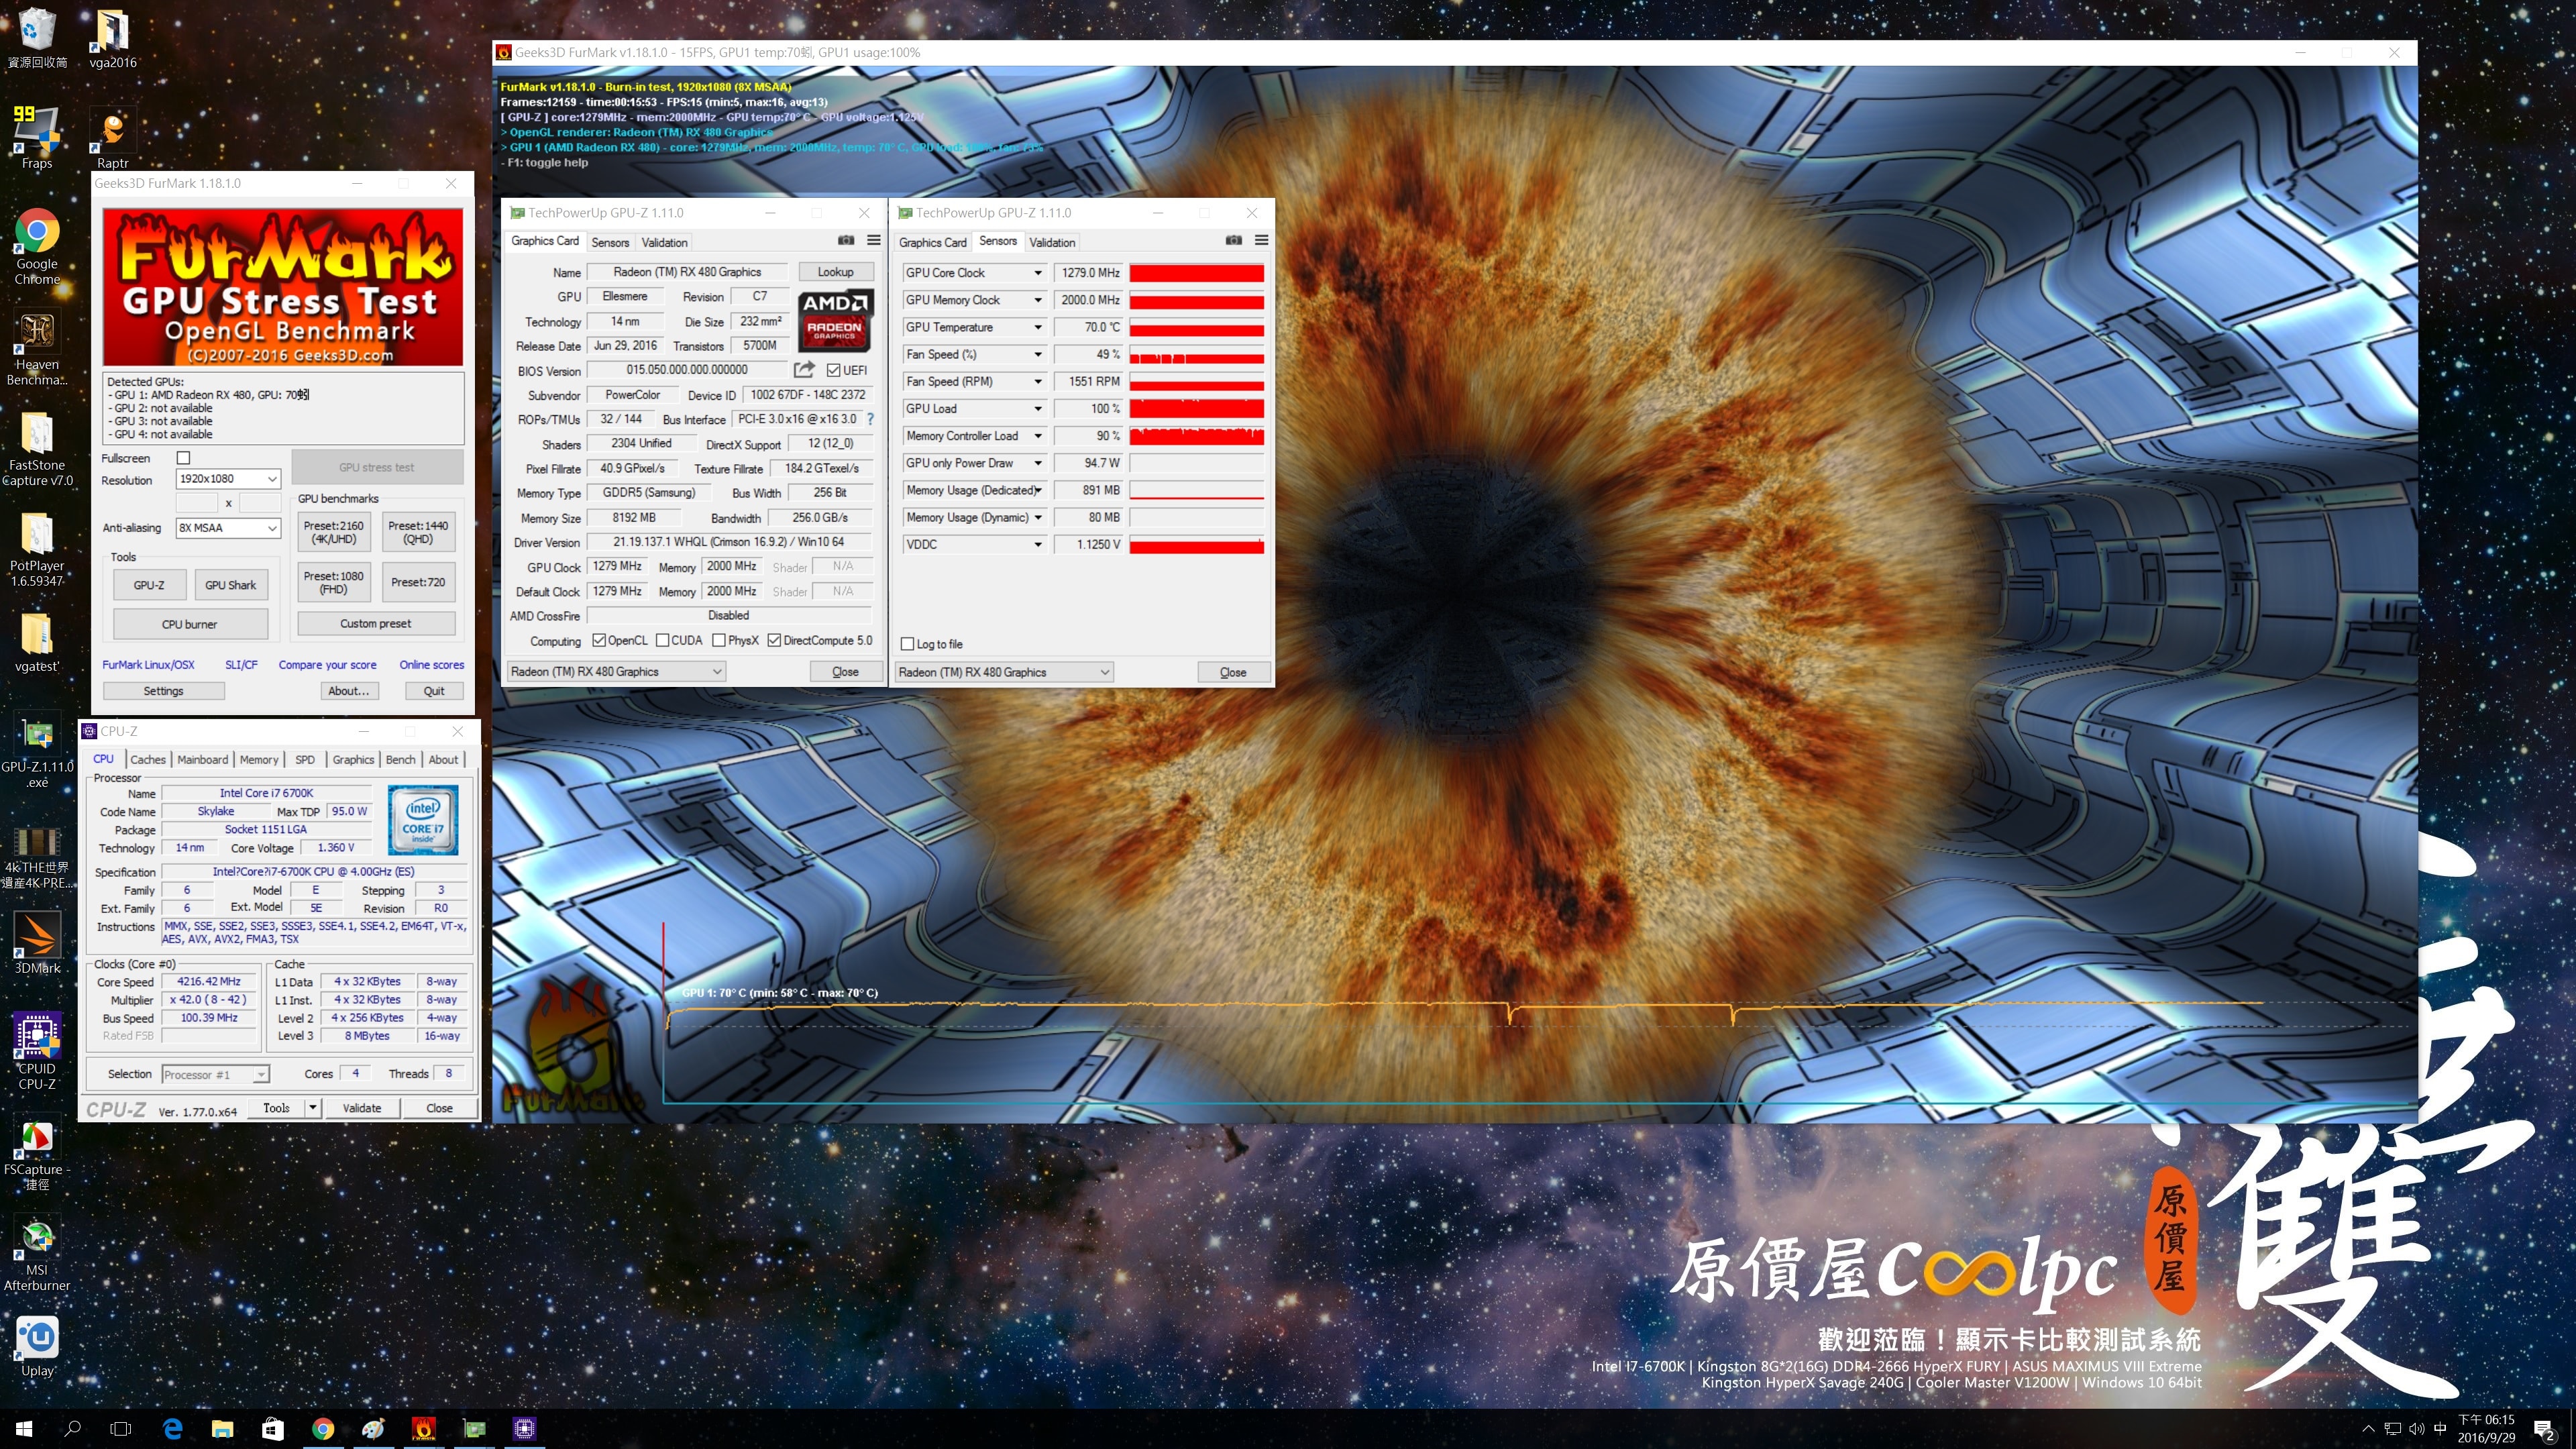The width and height of the screenshot is (2576, 1449).
Task: Open the CPU-Z Tools dropdown arrow
Action: (313, 1108)
